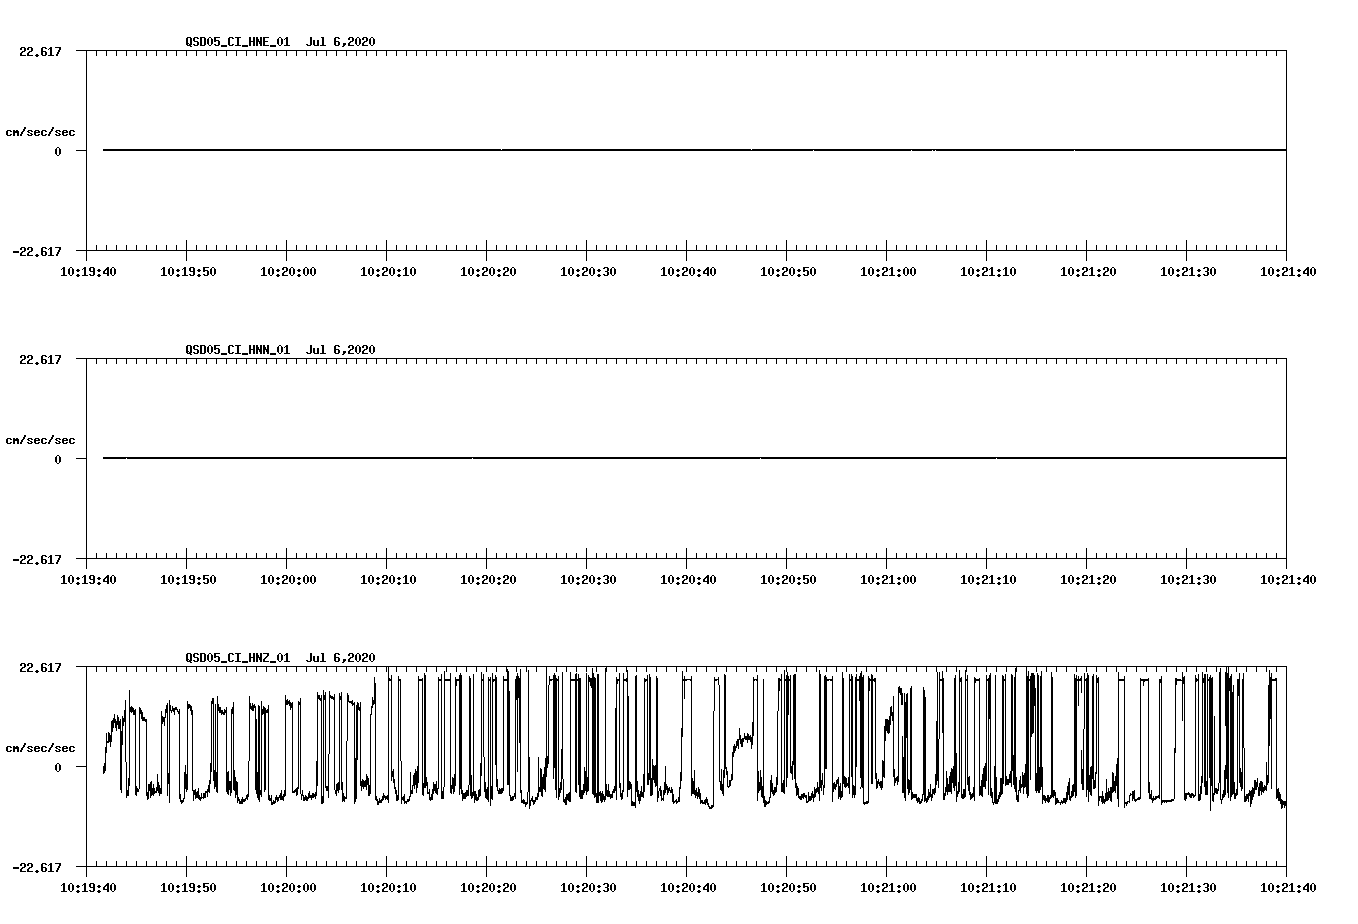Select the 10:19:40 tick label under HNN plot
The height and width of the screenshot is (924, 1358).
pos(87,579)
